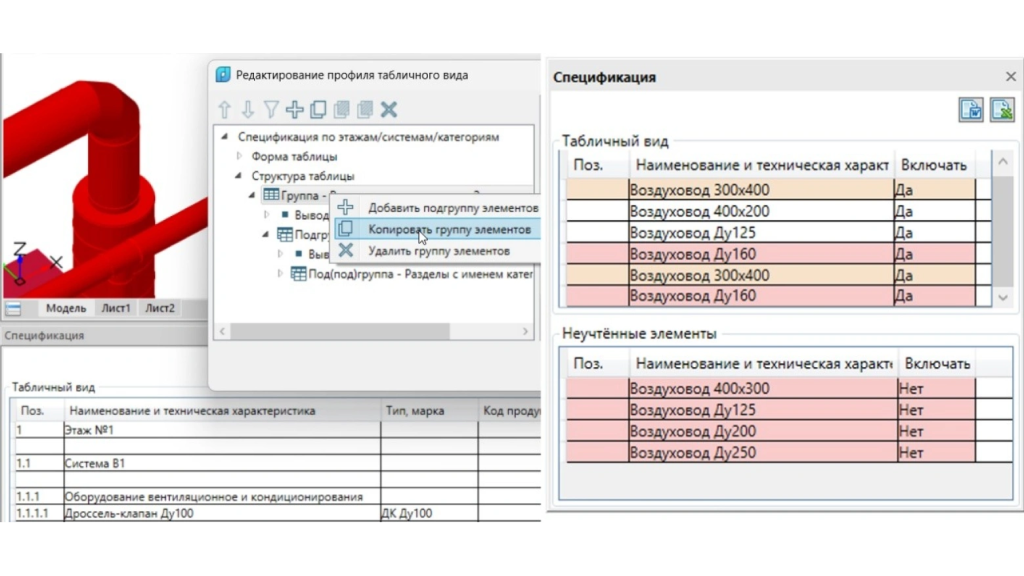The width and height of the screenshot is (1024, 576).
Task: Click the copy icon in profile toolbar
Action: (318, 110)
